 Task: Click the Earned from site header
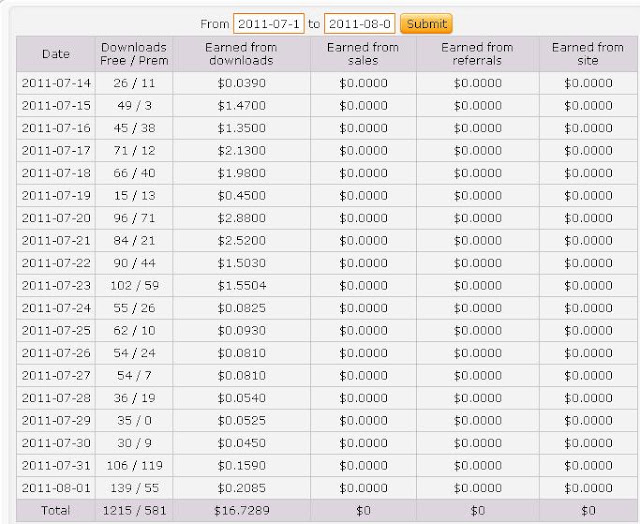588,54
